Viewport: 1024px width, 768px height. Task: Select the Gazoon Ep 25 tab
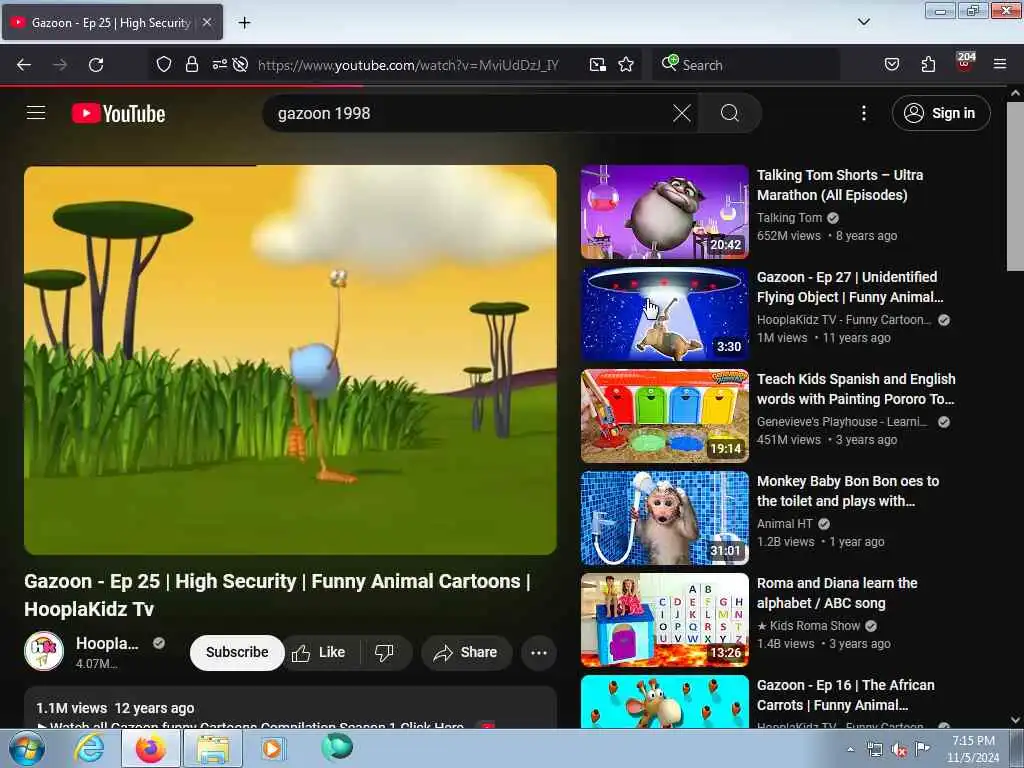(x=112, y=22)
